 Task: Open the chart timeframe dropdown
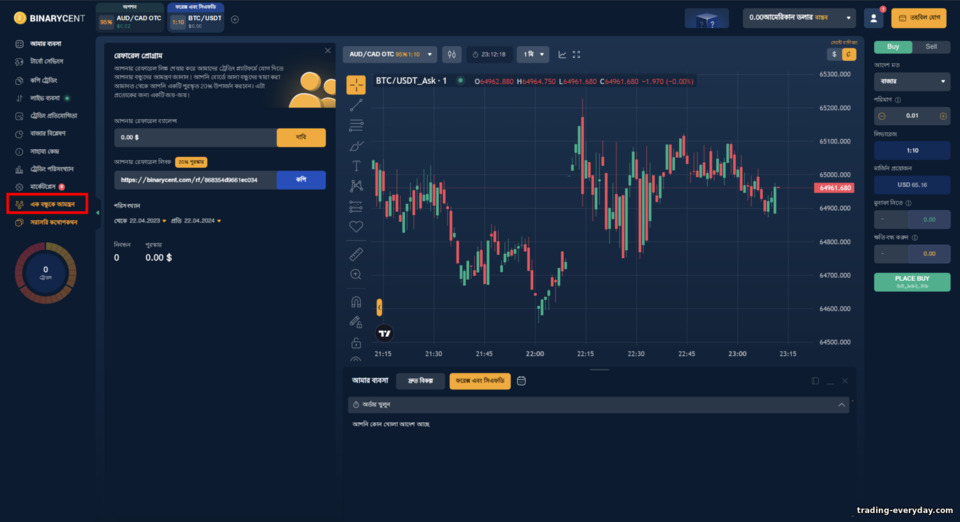point(533,54)
